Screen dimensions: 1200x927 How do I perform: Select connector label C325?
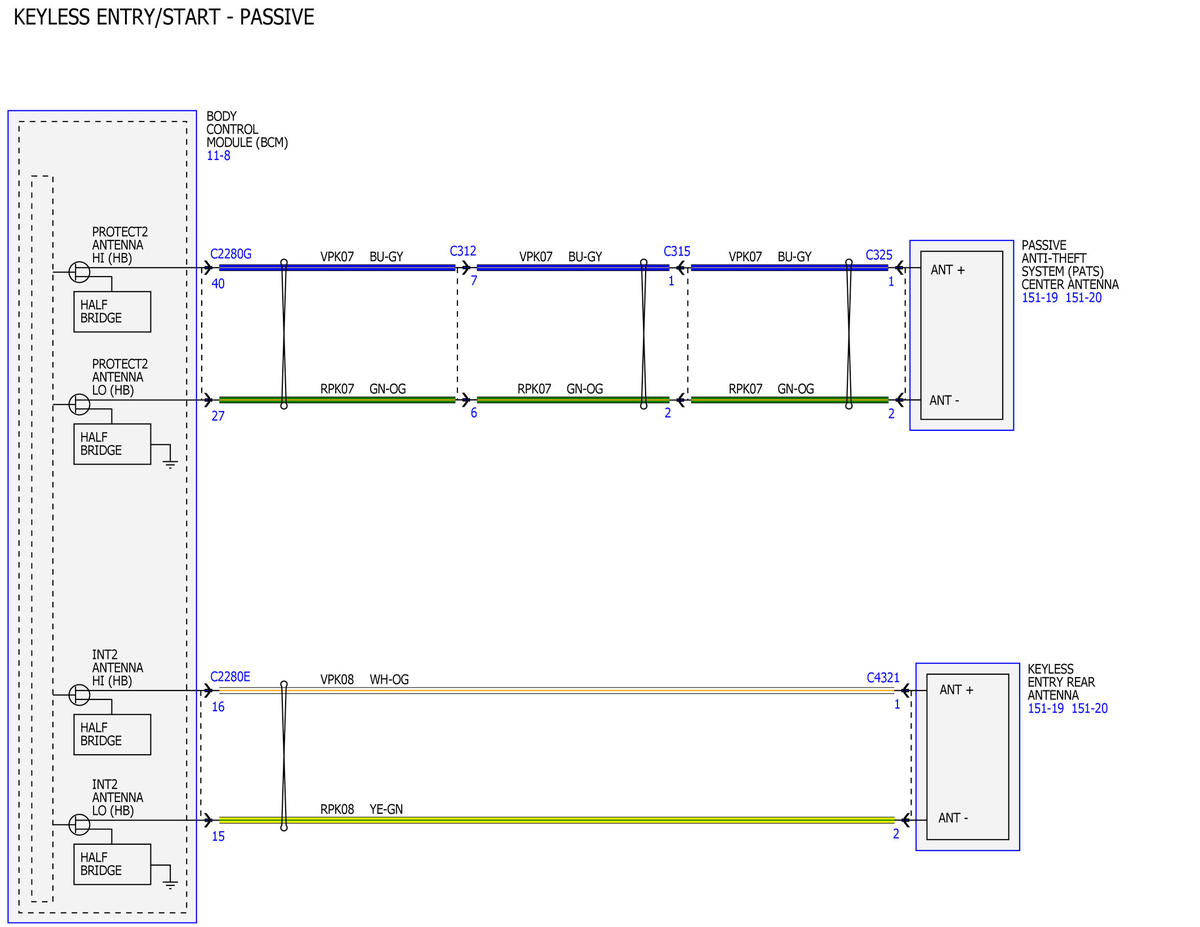(x=879, y=255)
